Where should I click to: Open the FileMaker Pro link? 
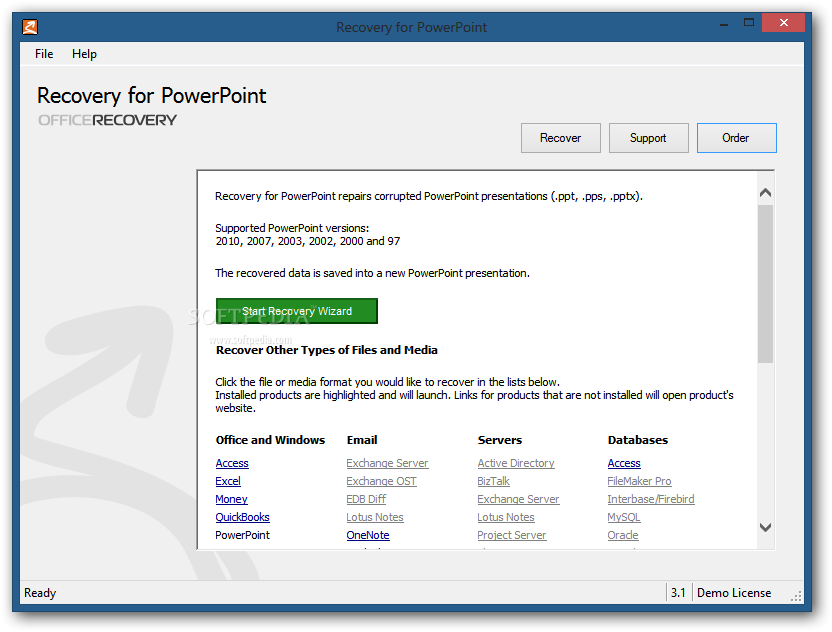(639, 481)
